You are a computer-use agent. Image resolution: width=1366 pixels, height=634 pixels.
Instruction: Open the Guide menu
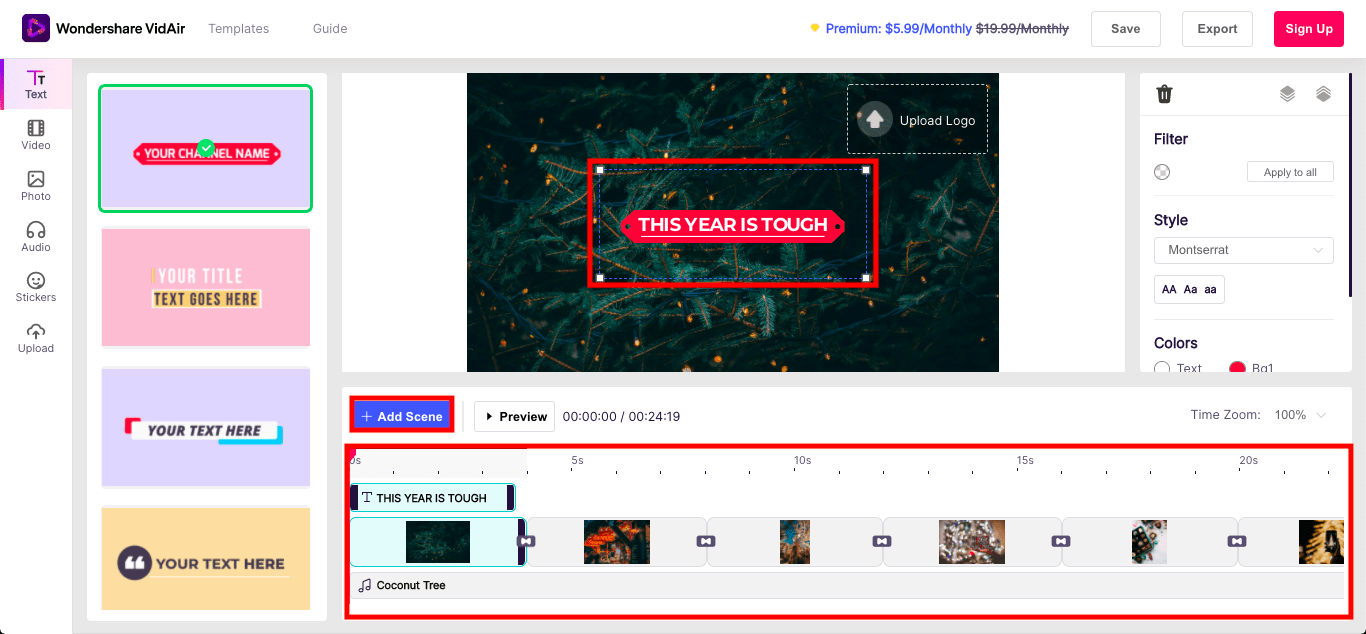330,29
